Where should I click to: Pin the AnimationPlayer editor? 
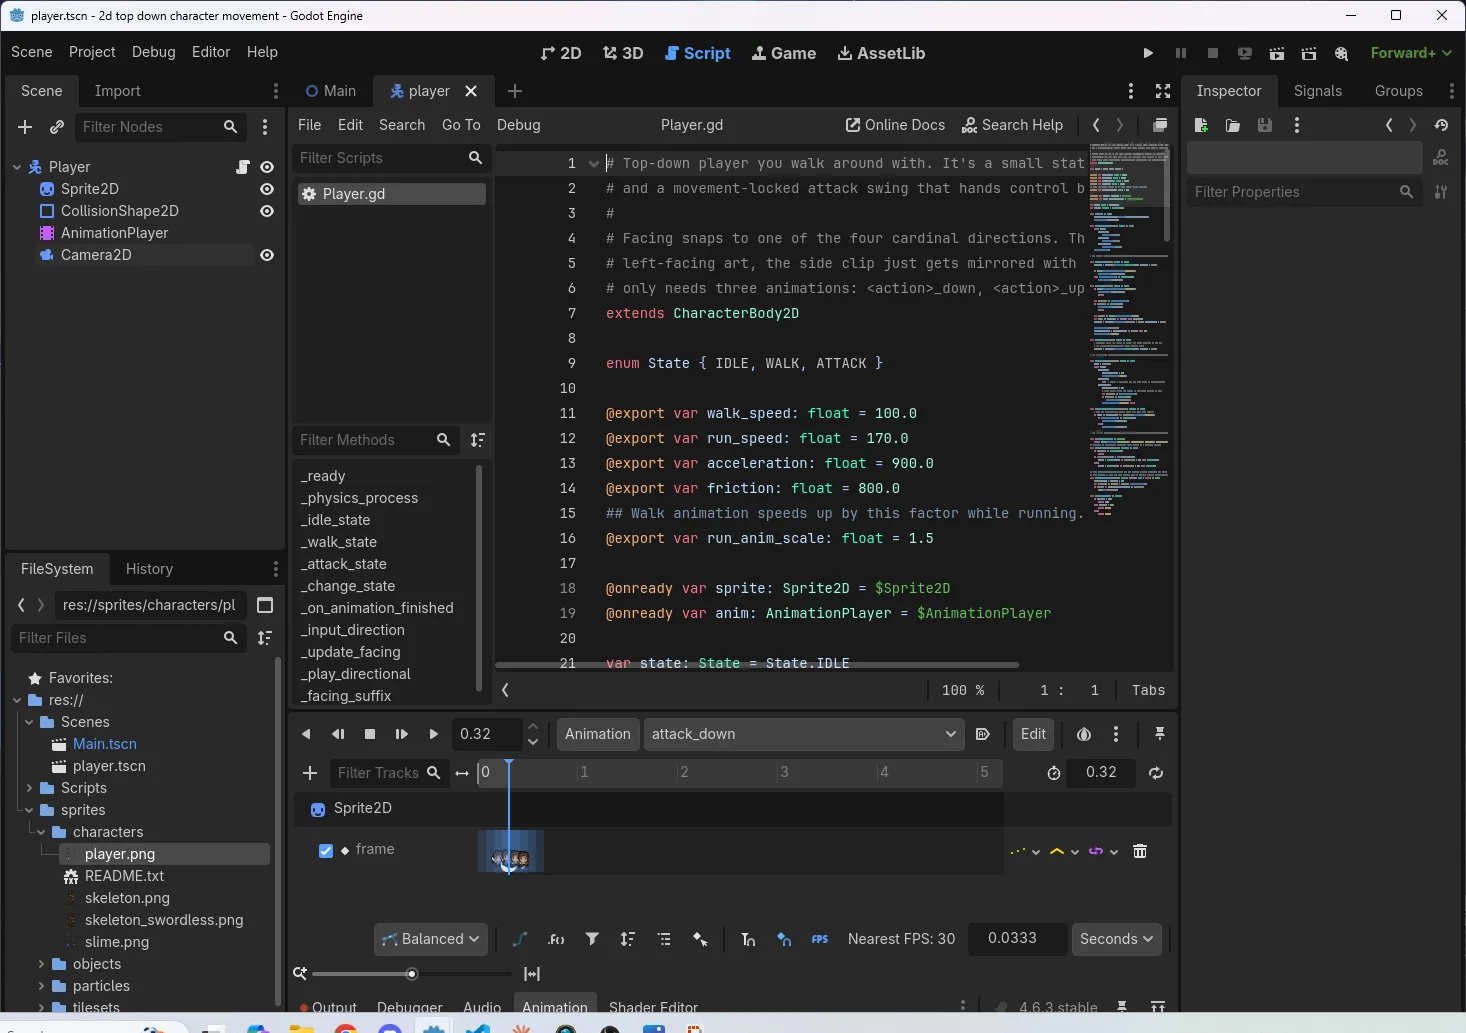tap(1160, 734)
